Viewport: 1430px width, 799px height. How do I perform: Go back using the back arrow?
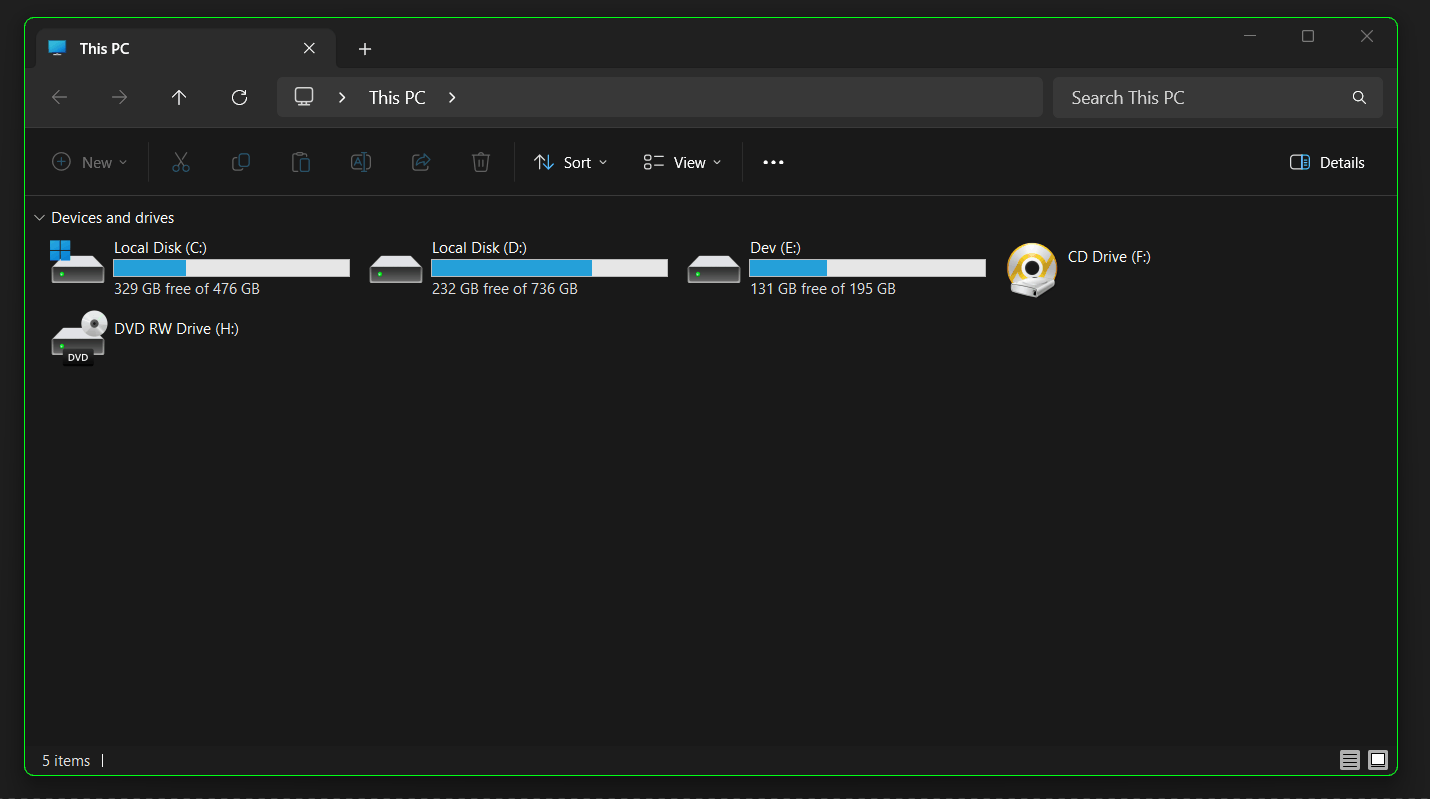pos(60,97)
